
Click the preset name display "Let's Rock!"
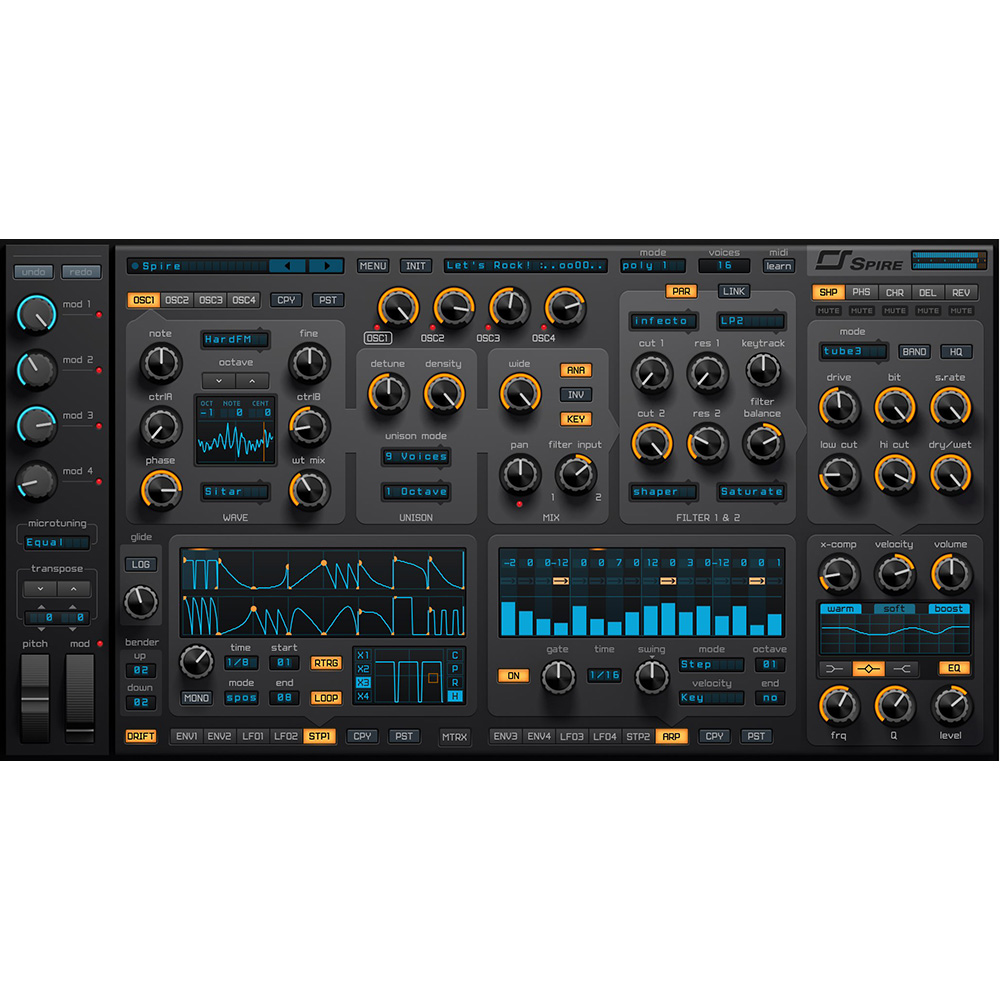tap(525, 265)
